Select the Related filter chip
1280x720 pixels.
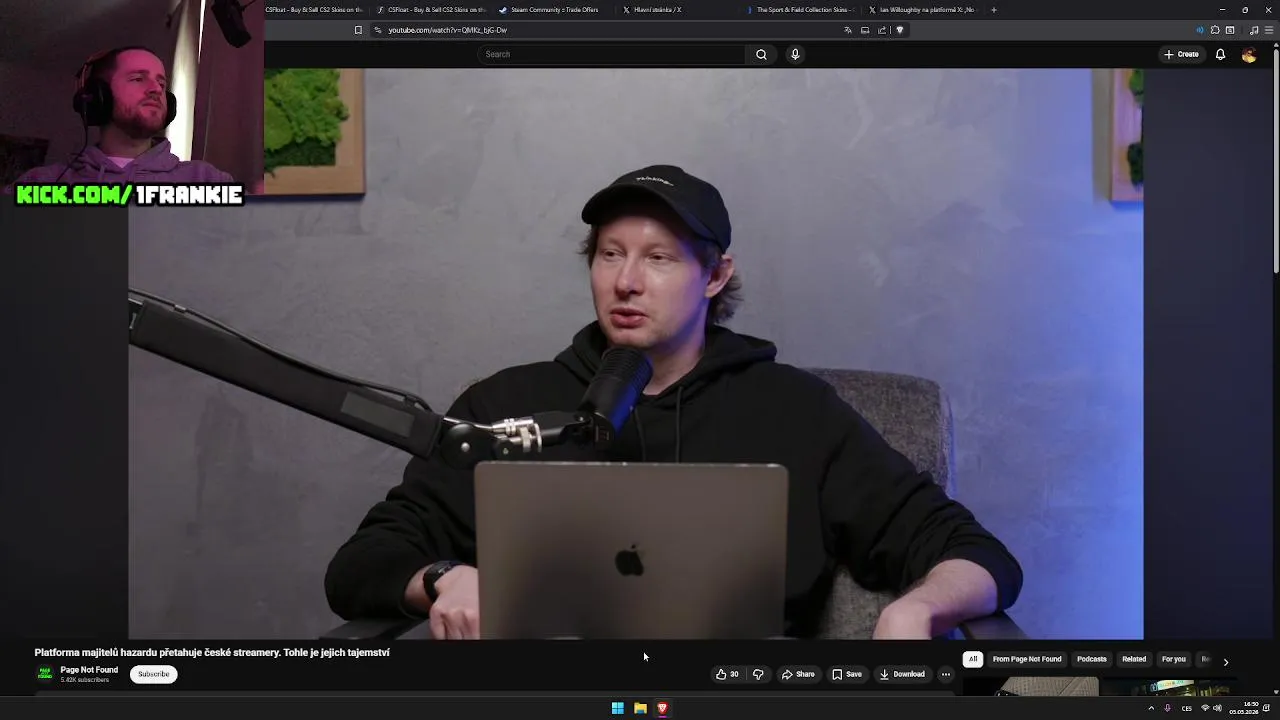1134,659
